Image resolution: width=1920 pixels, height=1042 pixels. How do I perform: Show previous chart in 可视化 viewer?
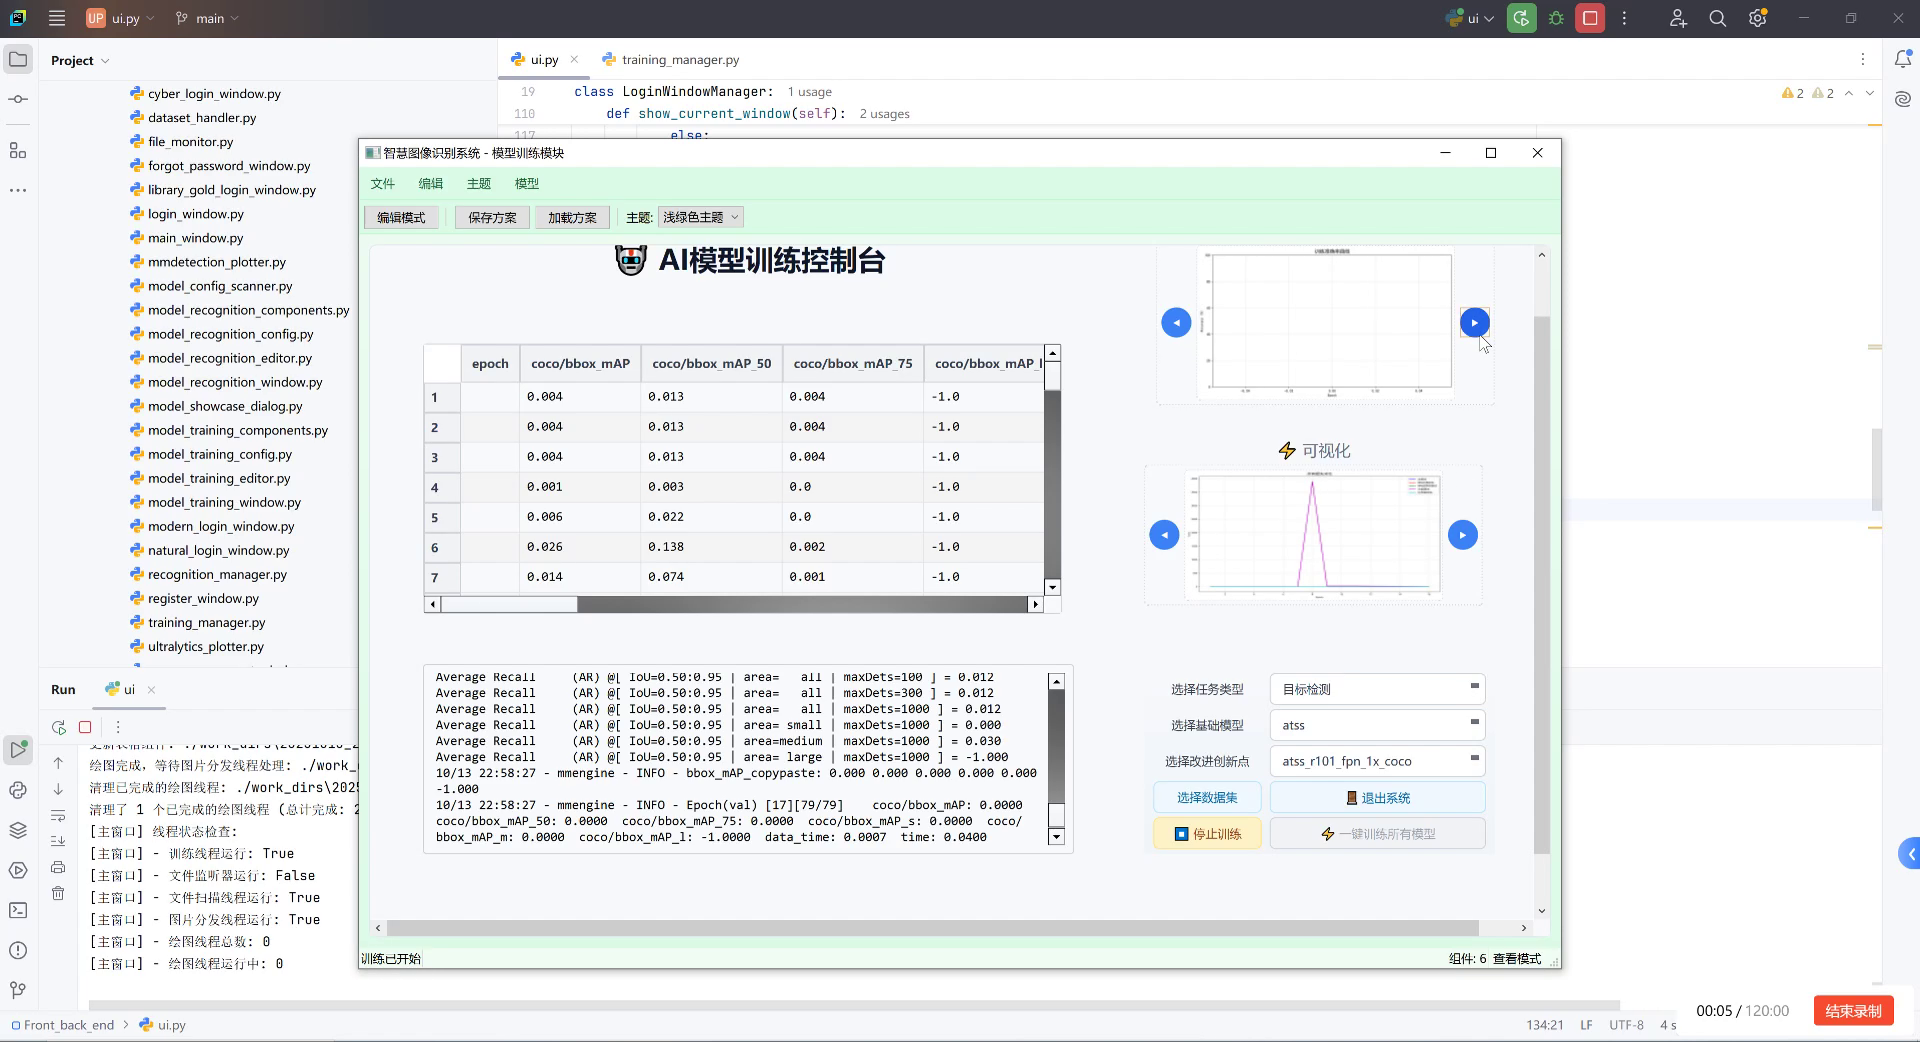click(x=1164, y=535)
